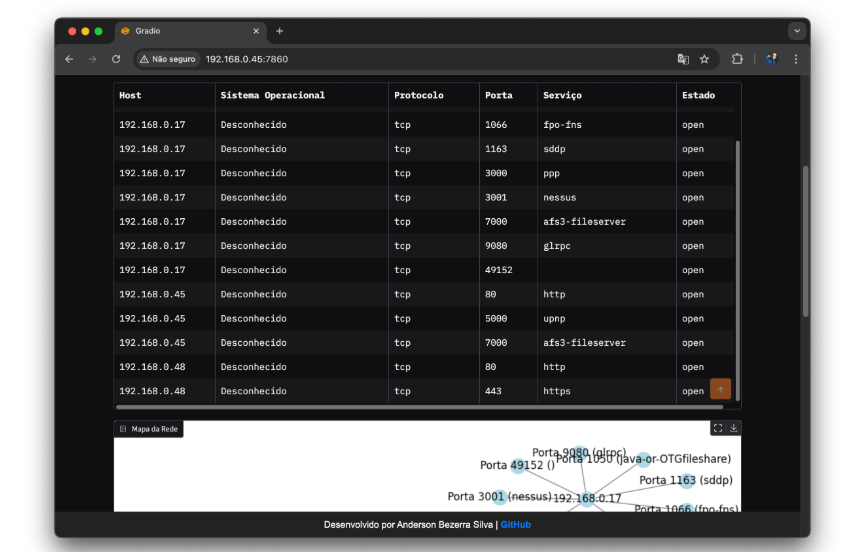862x552 pixels.
Task: Click the table's horizontal scrollbar
Action: coord(400,407)
